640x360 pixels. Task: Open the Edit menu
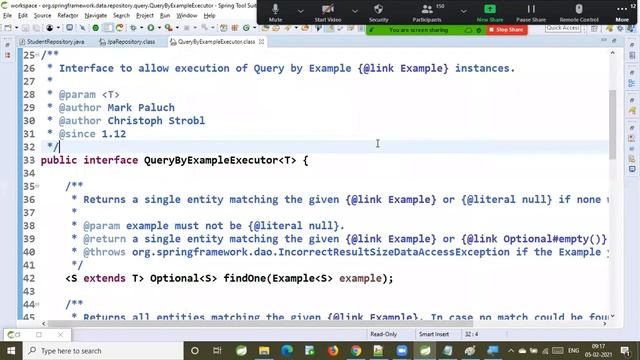[23, 16]
